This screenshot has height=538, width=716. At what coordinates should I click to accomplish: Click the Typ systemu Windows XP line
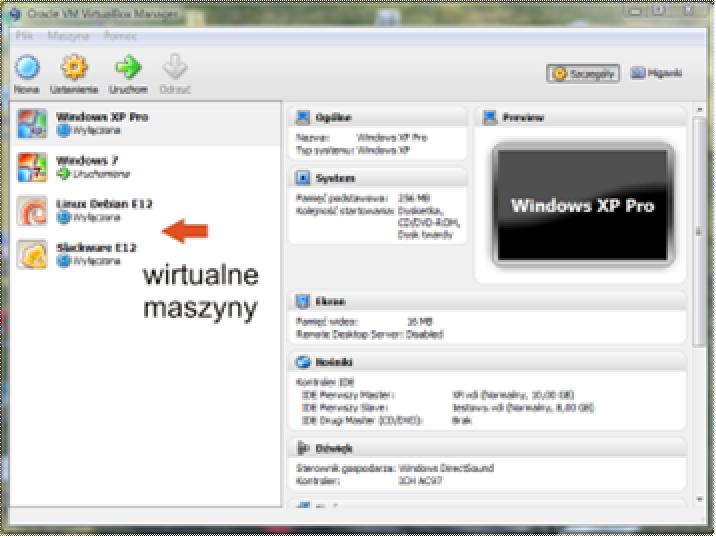353,150
